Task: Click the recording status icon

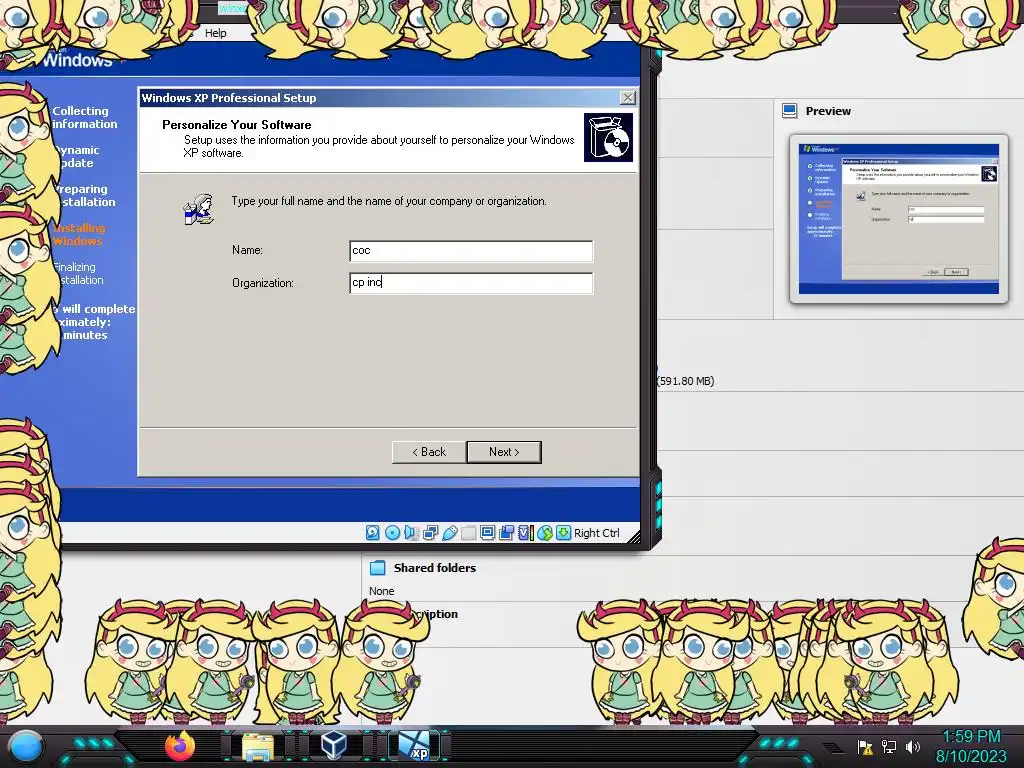Action: coord(506,533)
